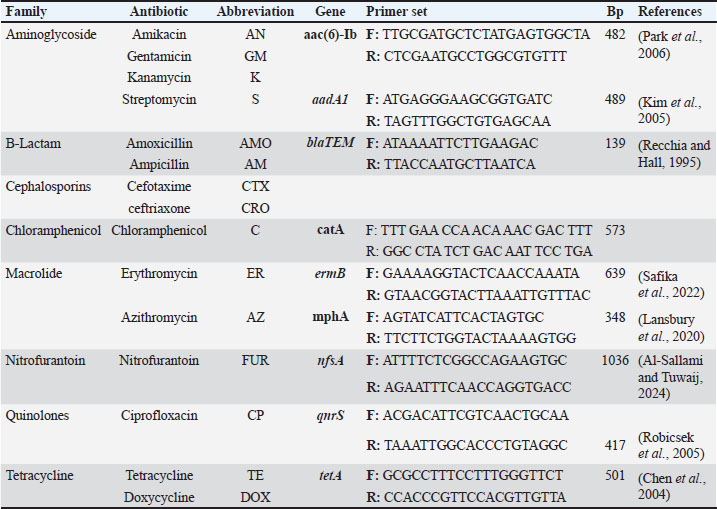Screen dimensions: 717x509
Task: Select the "Abbreviation" column header
Action: (255, 12)
